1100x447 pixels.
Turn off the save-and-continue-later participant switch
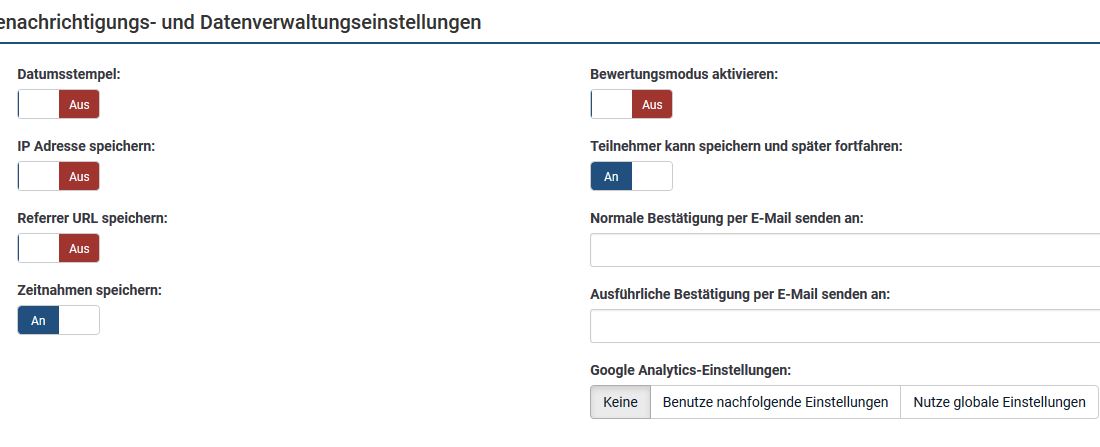[631, 176]
